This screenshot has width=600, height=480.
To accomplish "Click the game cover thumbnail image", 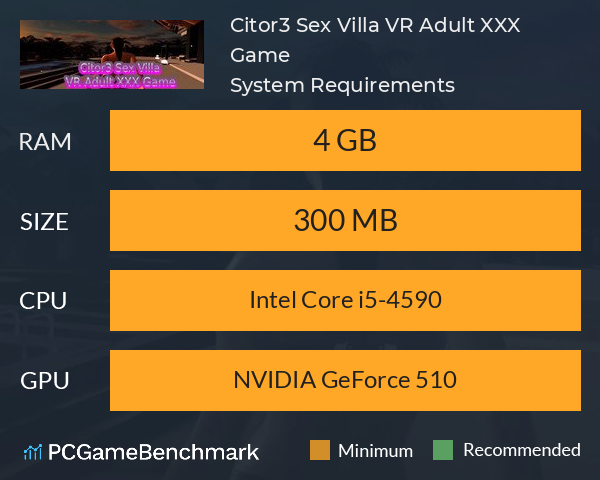I will (x=112, y=54).
